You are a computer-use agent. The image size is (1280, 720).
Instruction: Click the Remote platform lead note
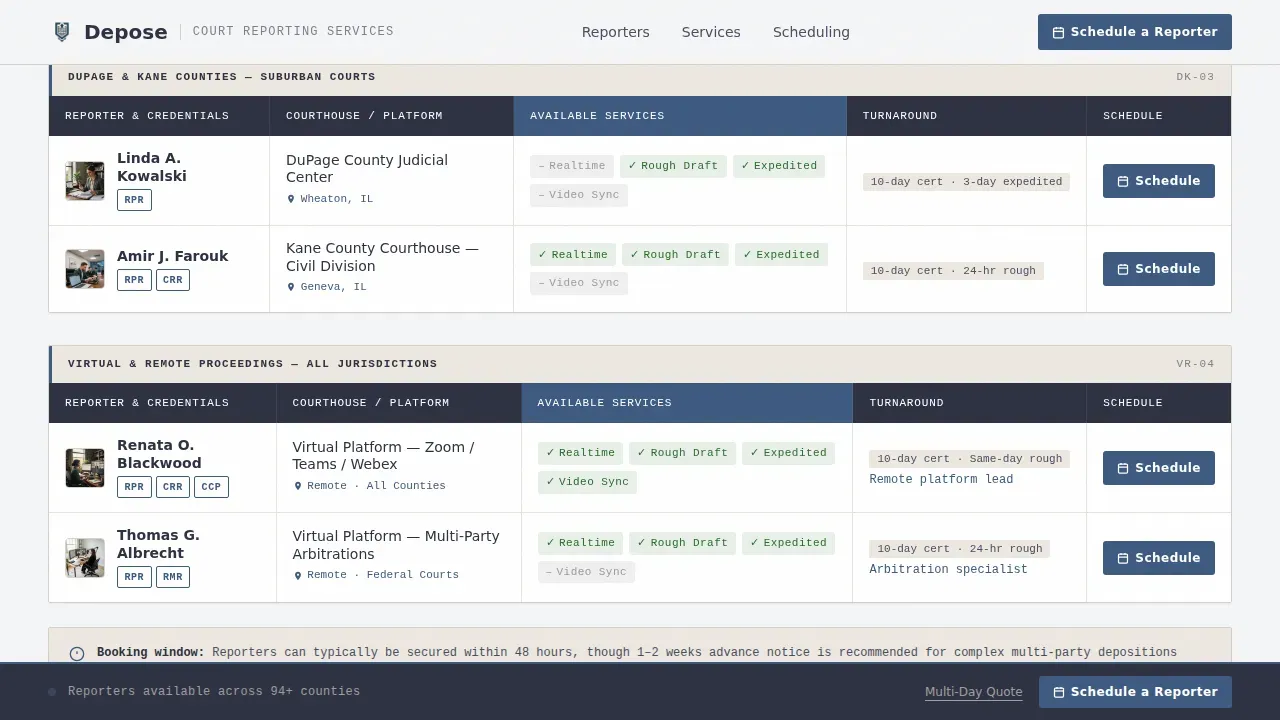point(941,480)
